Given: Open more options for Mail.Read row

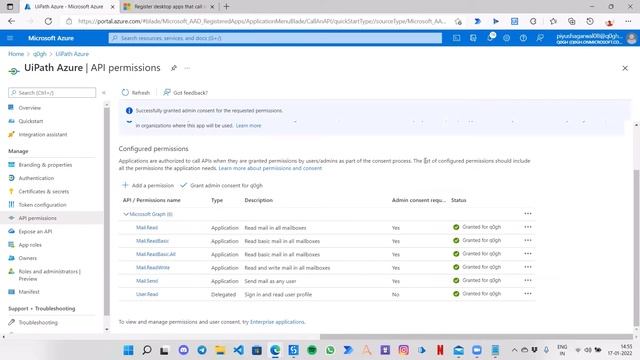Looking at the screenshot, I should point(528,227).
